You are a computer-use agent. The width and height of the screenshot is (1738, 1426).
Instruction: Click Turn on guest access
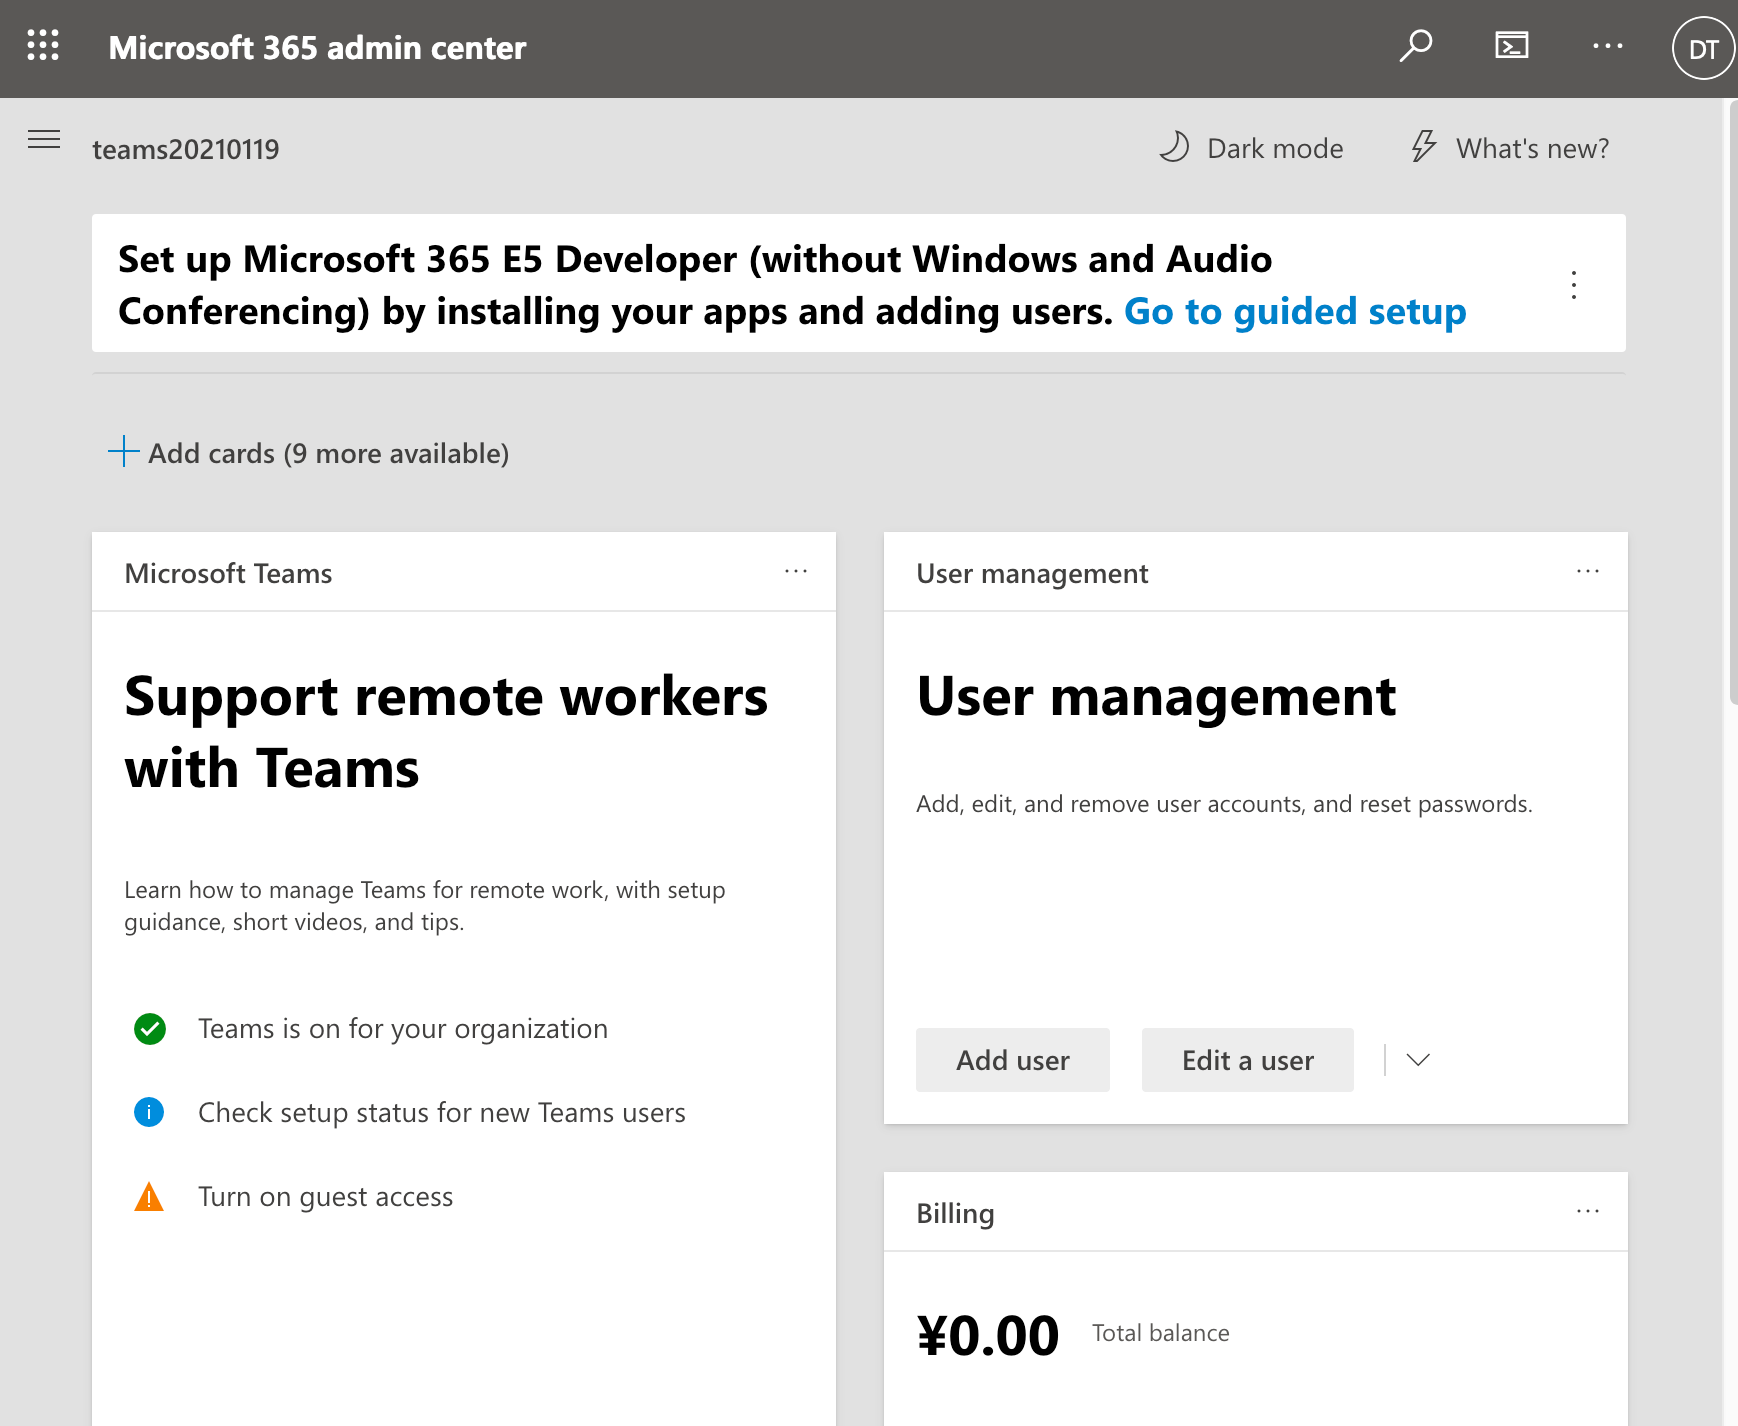pos(326,1197)
